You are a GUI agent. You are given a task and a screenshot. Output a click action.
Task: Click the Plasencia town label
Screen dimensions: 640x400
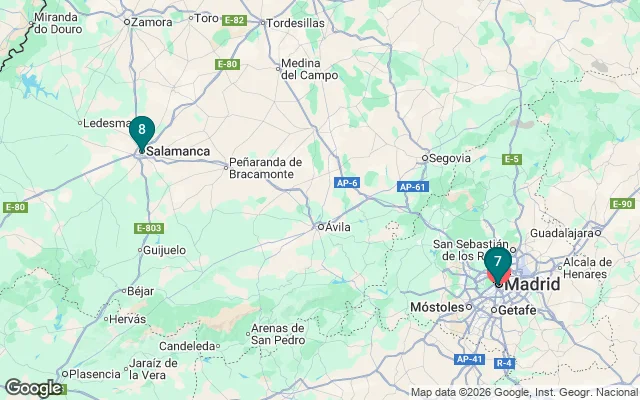tap(95, 374)
